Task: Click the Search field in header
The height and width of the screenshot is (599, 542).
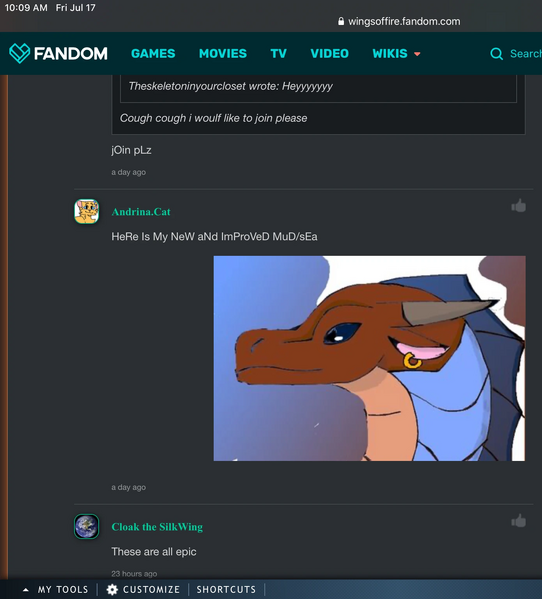Action: coord(526,54)
